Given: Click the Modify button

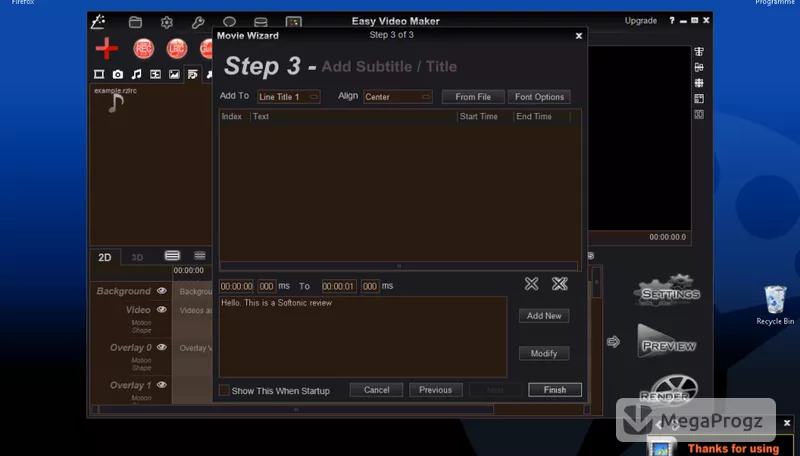Looking at the screenshot, I should pyautogui.click(x=544, y=353).
